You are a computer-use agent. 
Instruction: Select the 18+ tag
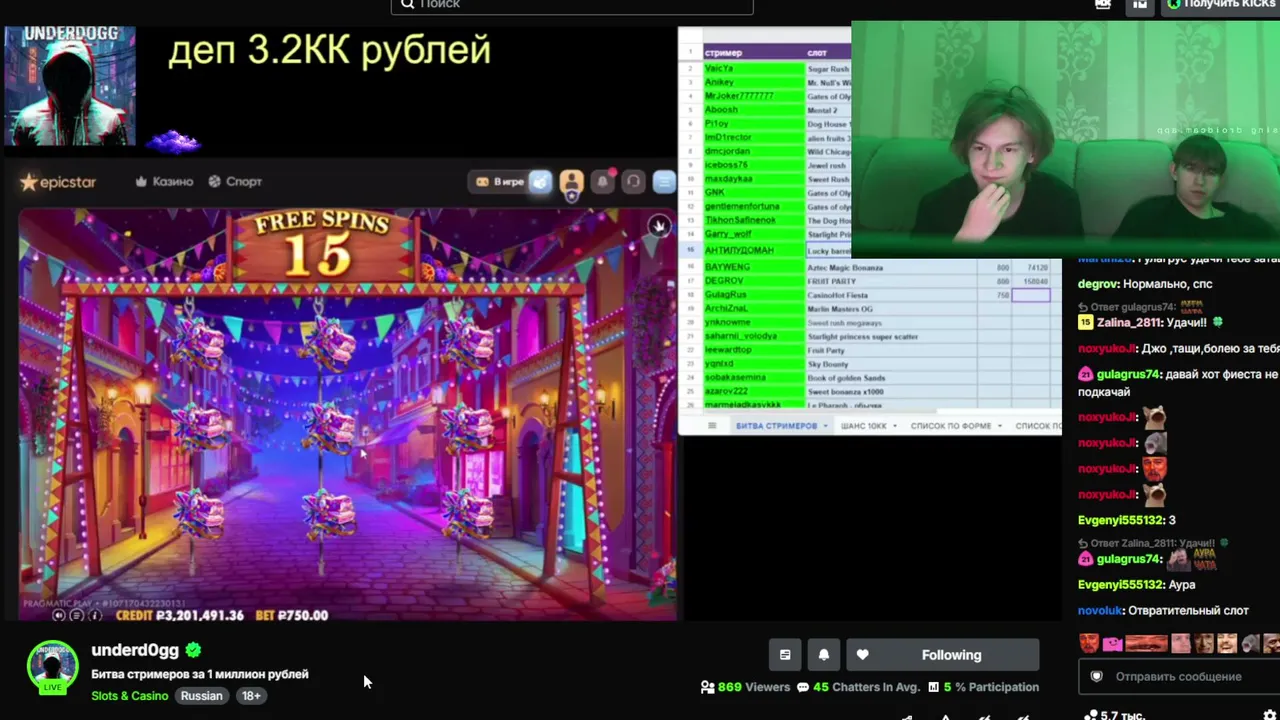251,696
